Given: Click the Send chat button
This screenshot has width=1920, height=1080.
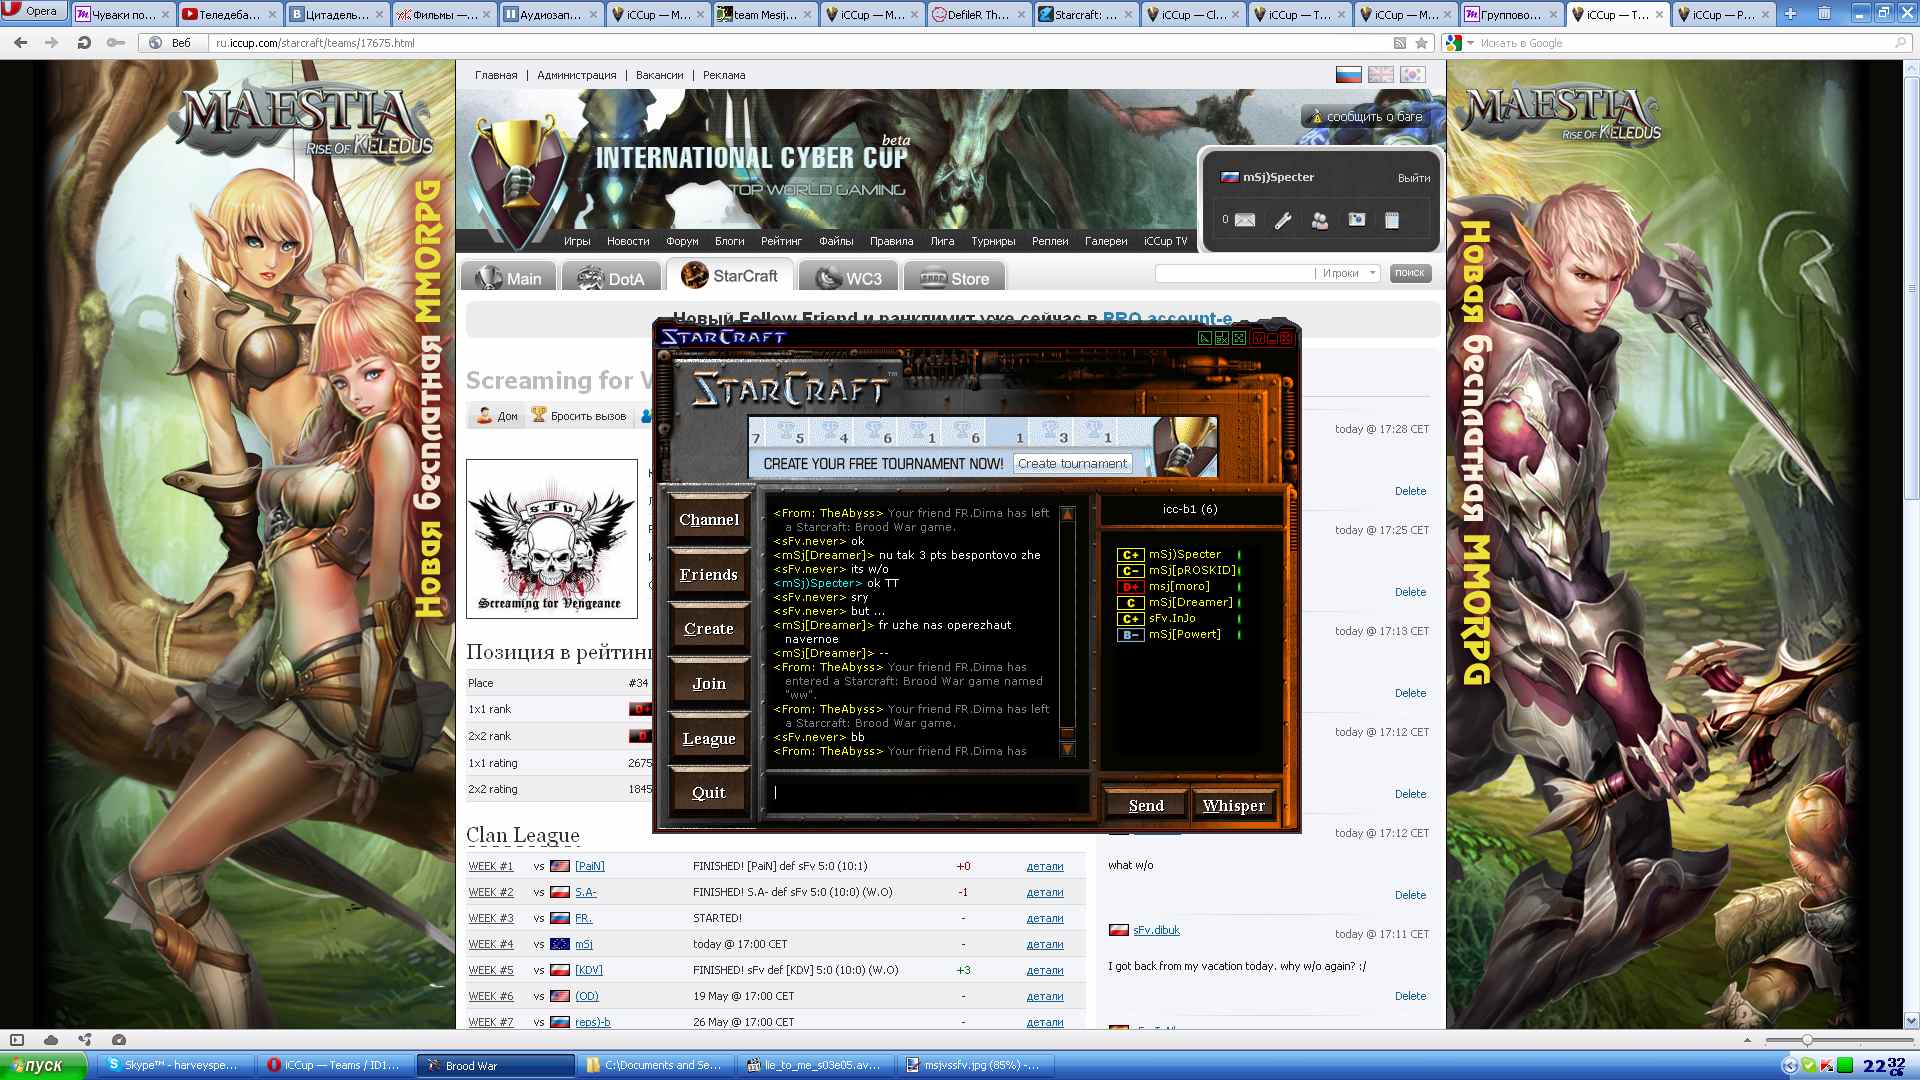Looking at the screenshot, I should coord(1146,806).
